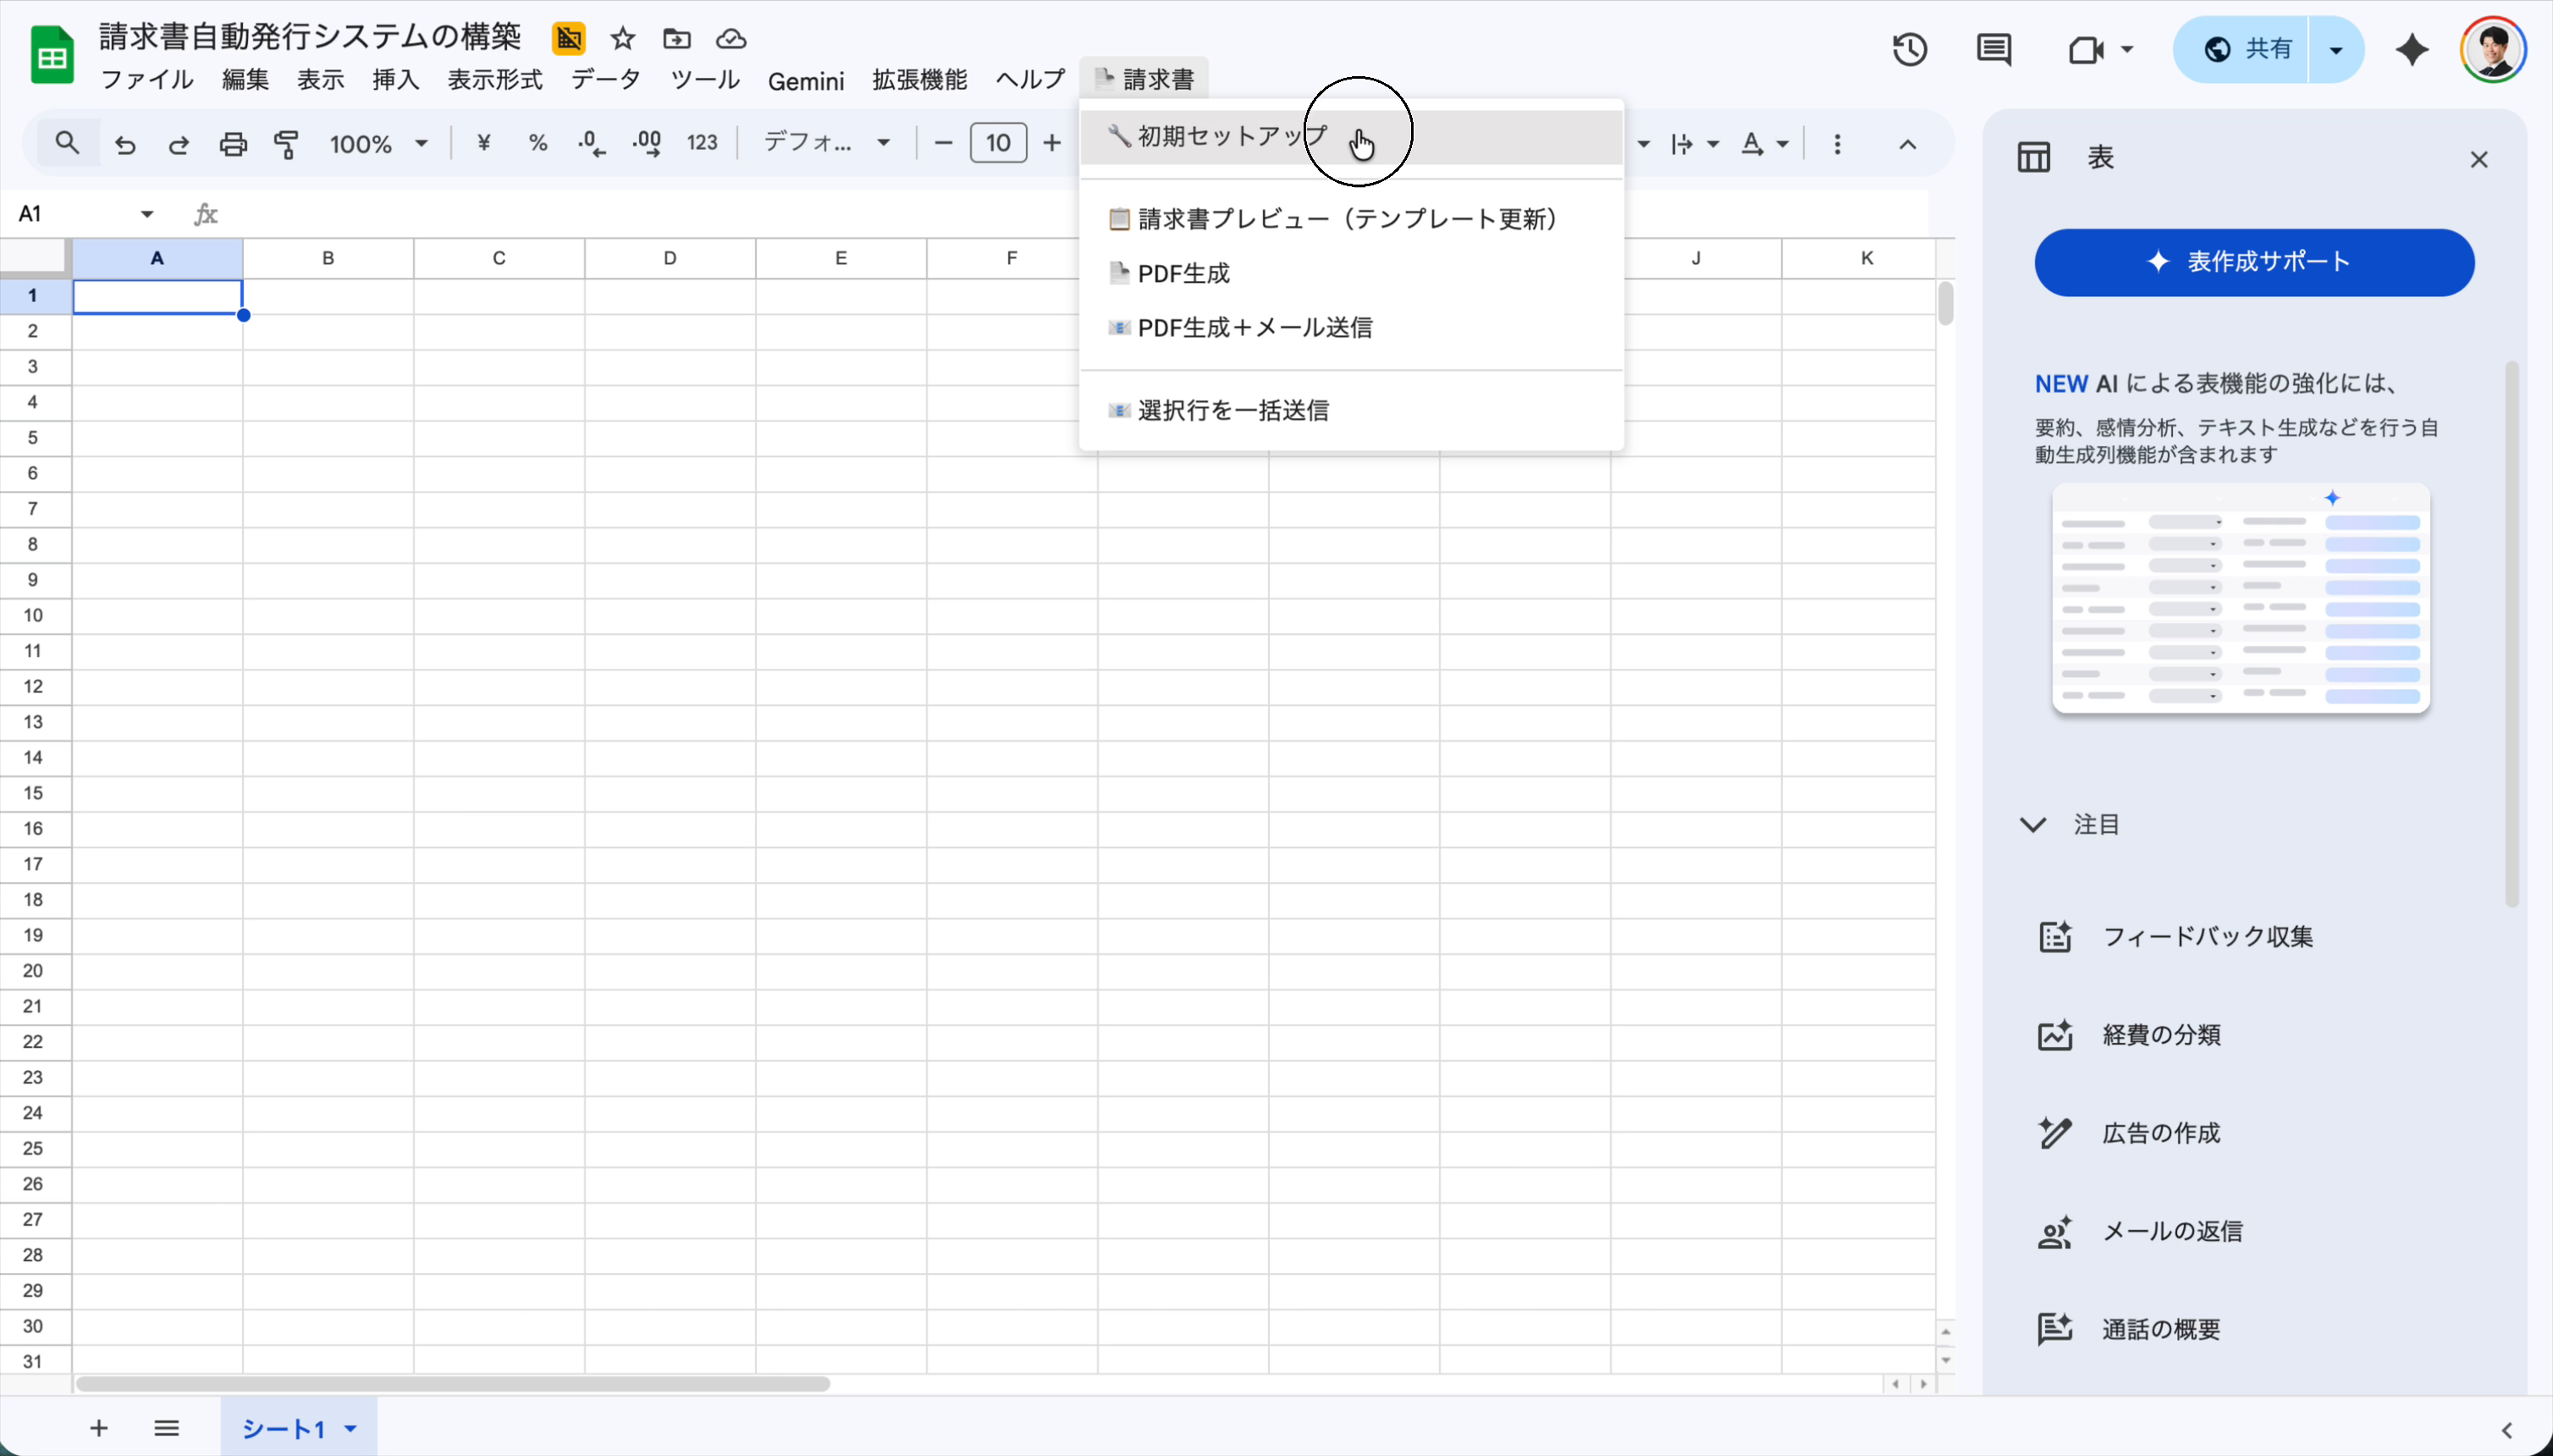Click the 共有 share button
Image resolution: width=2553 pixels, height=1456 pixels.
(2266, 48)
